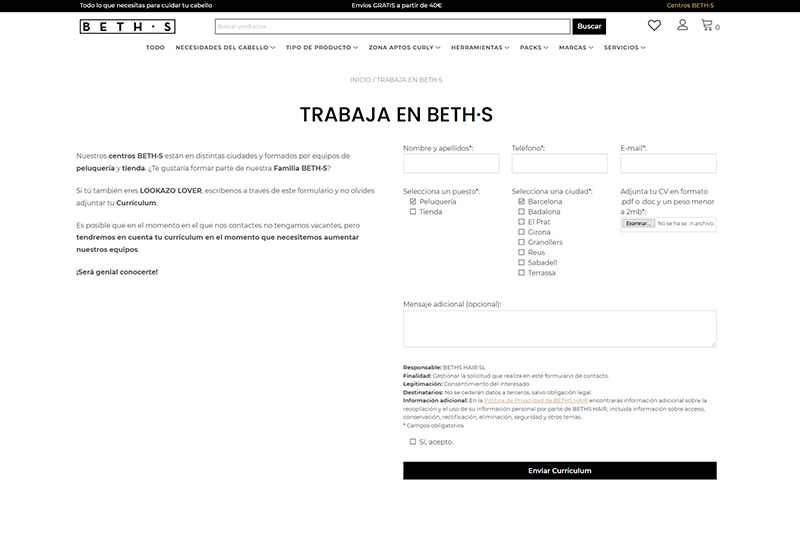Open the Marcas dropdown menu
Viewport: 800px width, 533px height.
point(576,48)
